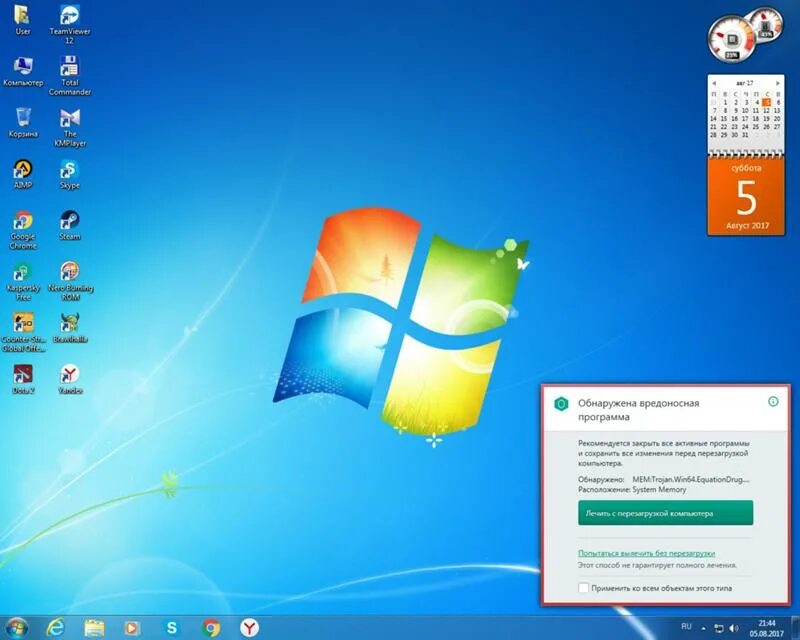Select the Kaspersky Free desktop shortcut
The width and height of the screenshot is (800, 640).
[x=23, y=281]
